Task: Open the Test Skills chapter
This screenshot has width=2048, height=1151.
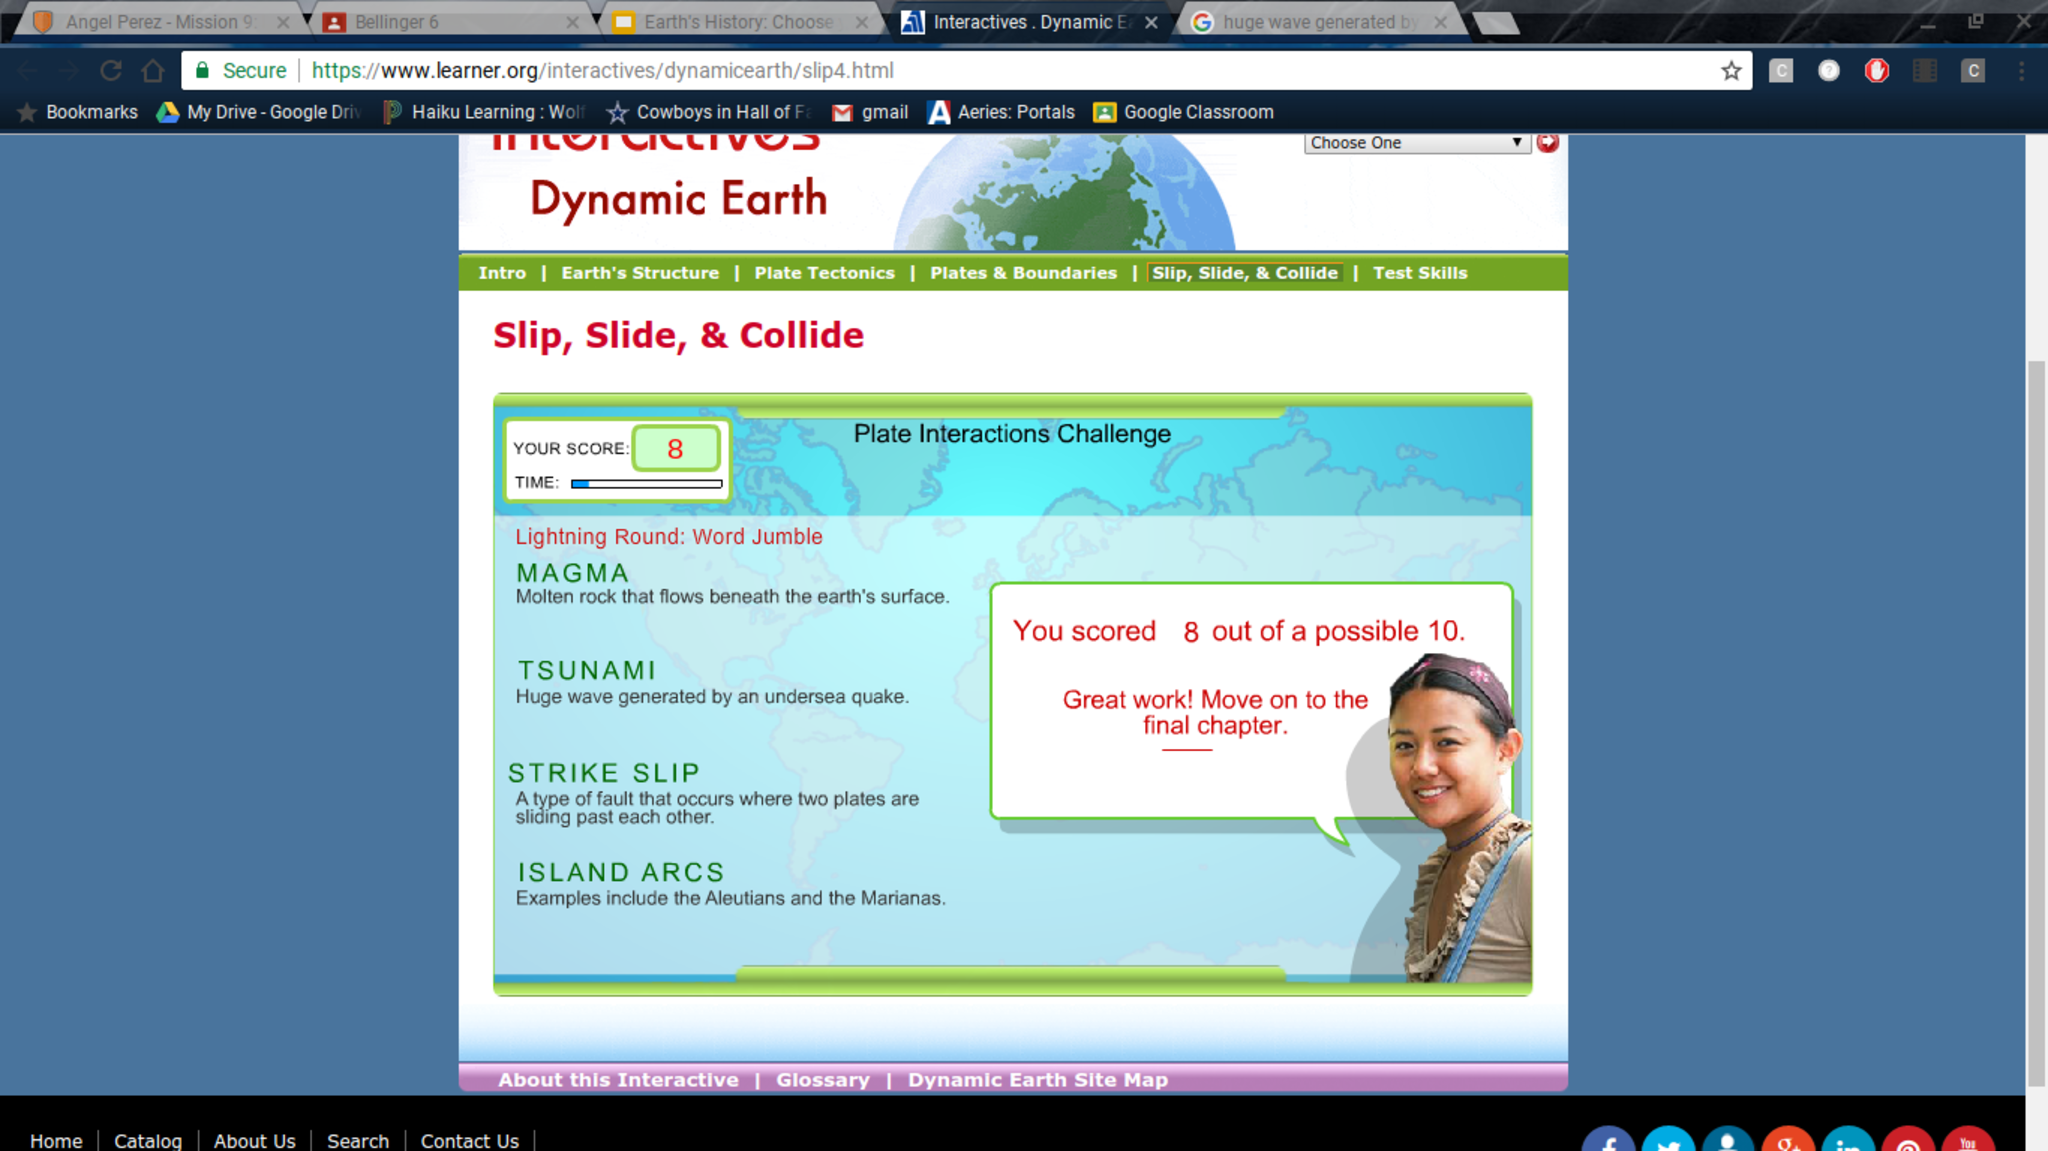Action: tap(1419, 273)
